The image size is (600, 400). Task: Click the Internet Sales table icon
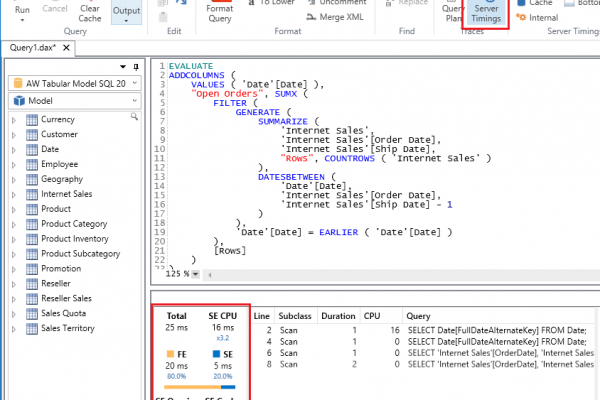click(x=32, y=194)
